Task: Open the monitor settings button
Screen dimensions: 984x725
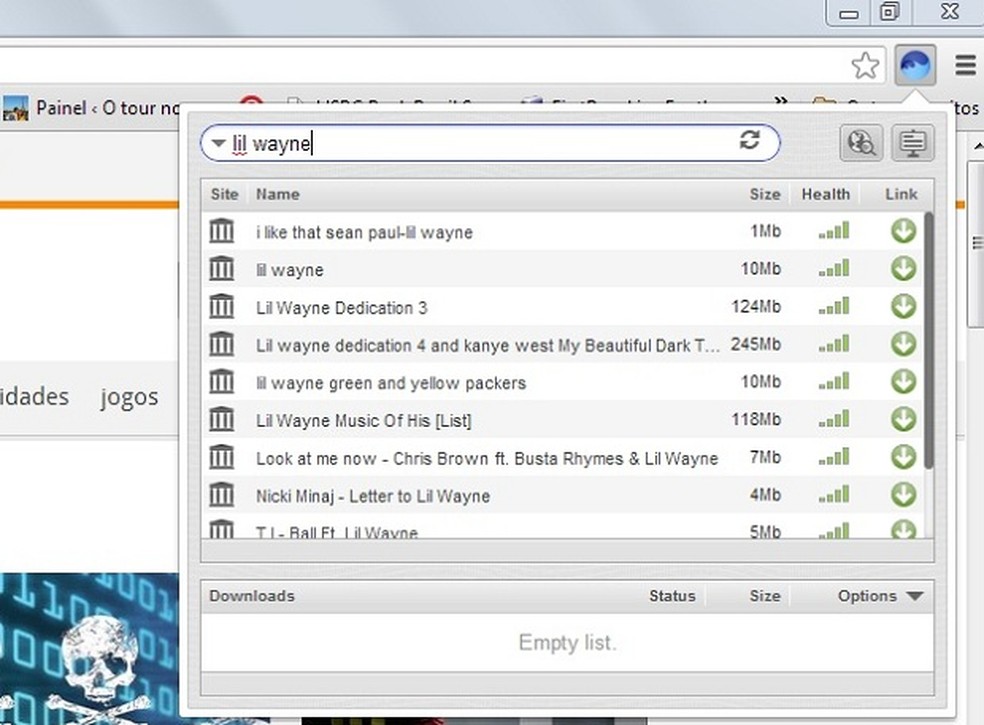Action: pos(913,142)
